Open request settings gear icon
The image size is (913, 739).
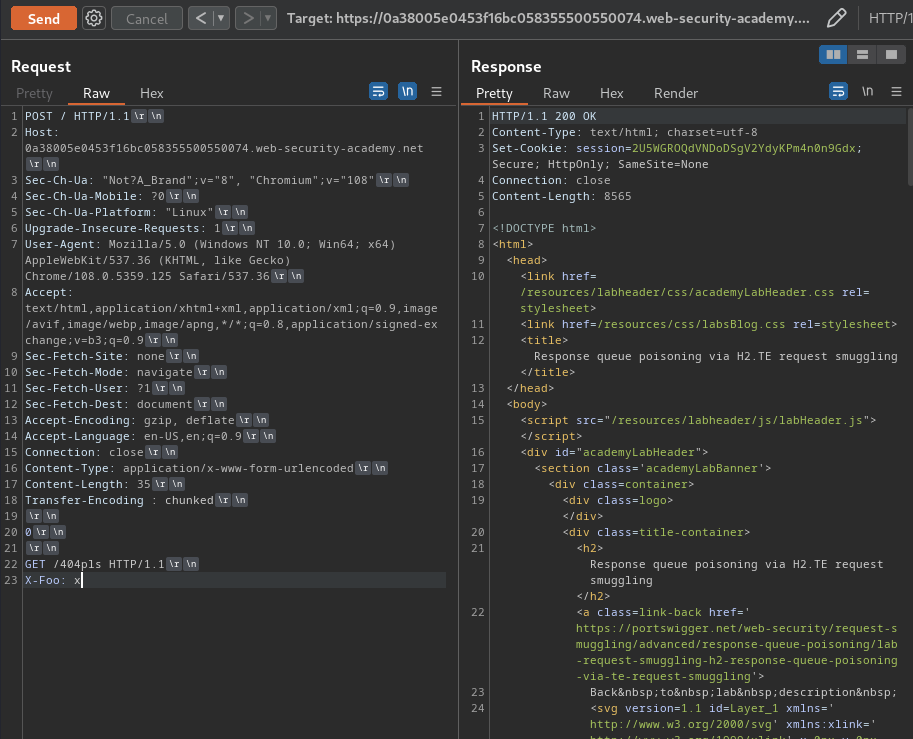94,19
